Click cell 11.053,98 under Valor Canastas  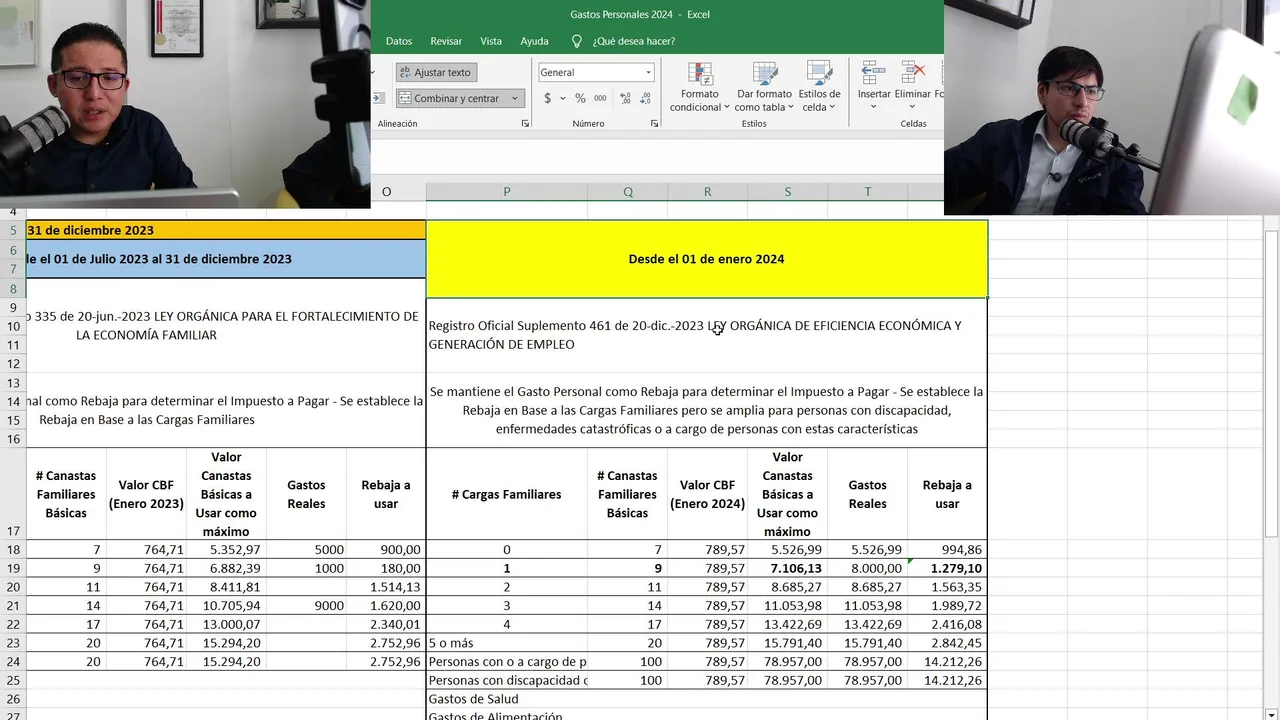787,606
